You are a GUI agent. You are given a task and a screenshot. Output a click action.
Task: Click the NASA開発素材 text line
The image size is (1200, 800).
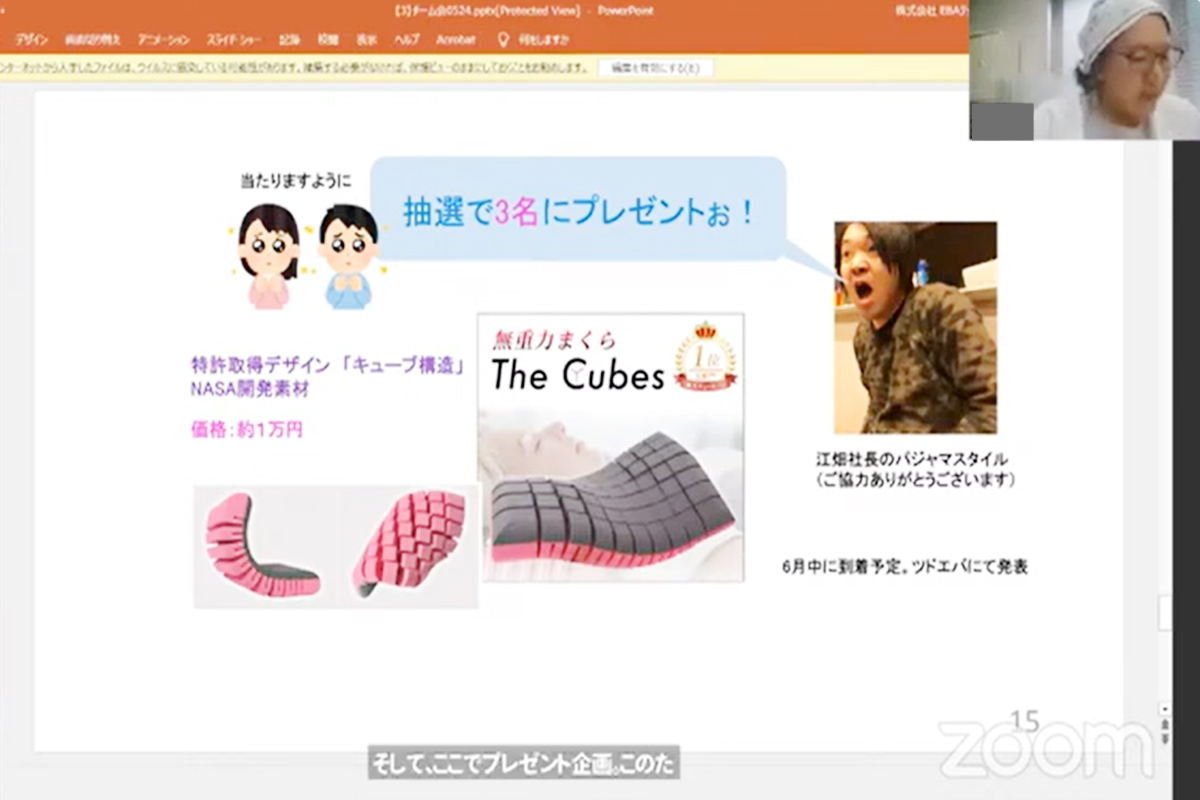pyautogui.click(x=250, y=390)
